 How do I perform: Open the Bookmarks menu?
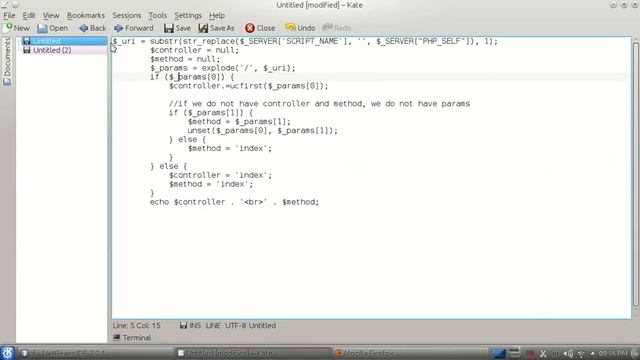86,16
